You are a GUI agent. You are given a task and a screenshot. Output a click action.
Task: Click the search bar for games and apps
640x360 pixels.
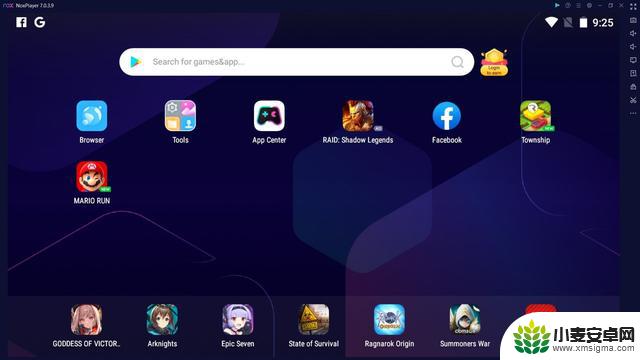297,62
